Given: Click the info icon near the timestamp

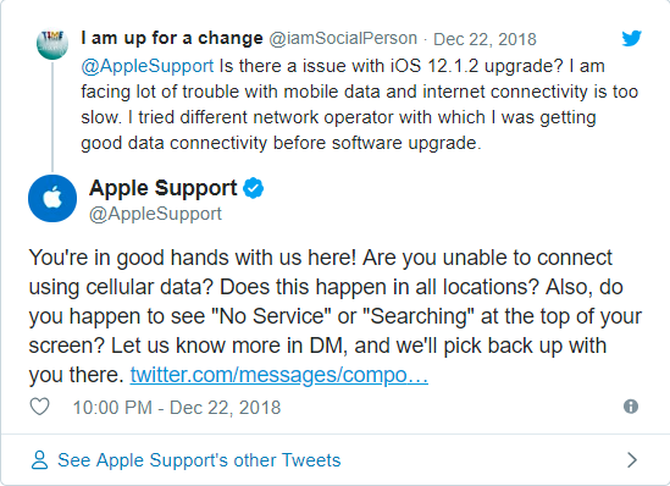Looking at the screenshot, I should [631, 406].
